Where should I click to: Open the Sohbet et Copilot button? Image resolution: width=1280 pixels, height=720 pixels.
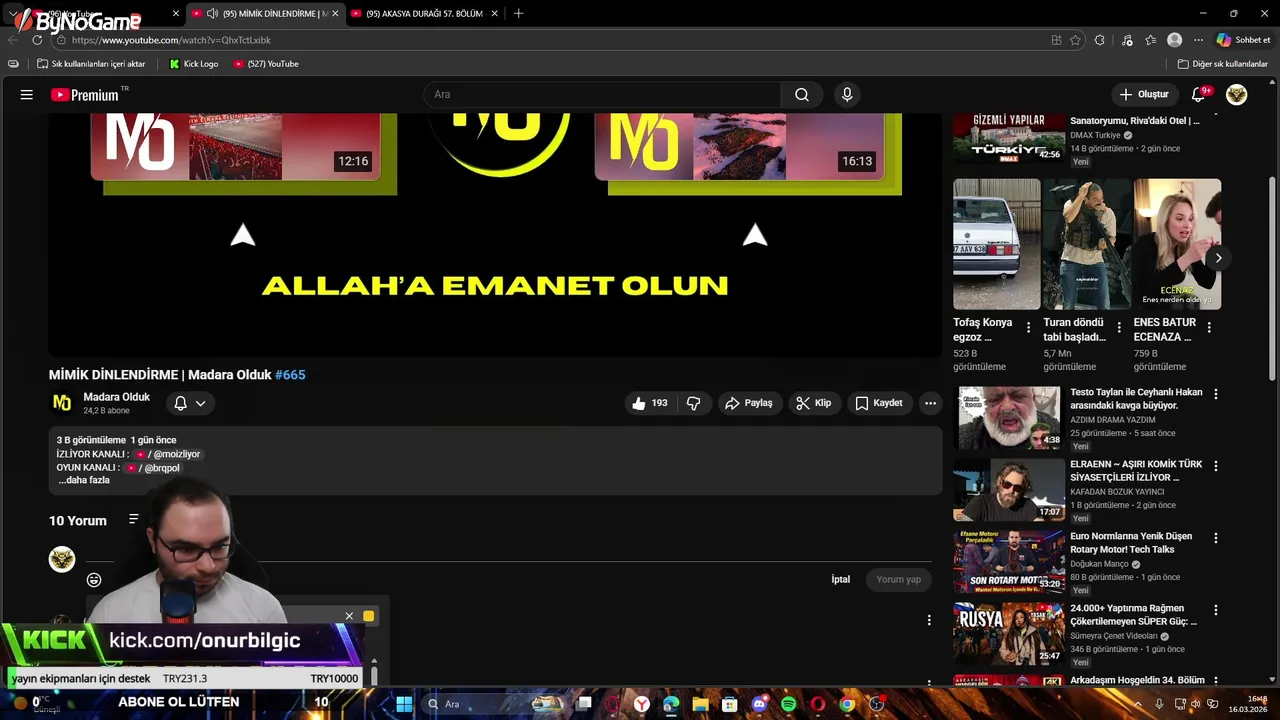tap(1243, 40)
